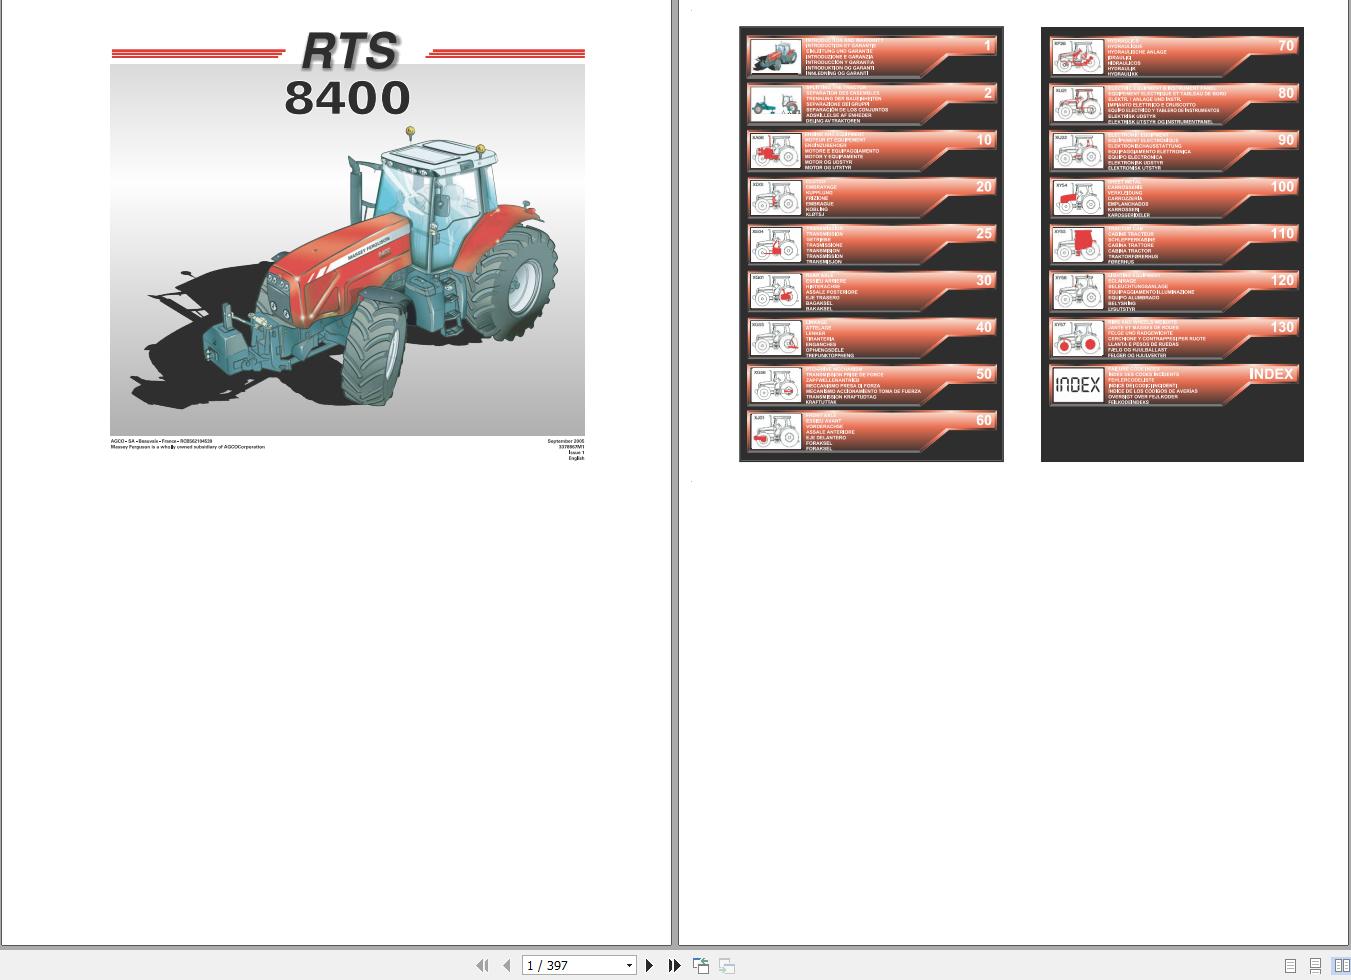1351x980 pixels.
Task: Click the section 130 wheels tractor thumbnail
Action: pyautogui.click(x=1077, y=339)
